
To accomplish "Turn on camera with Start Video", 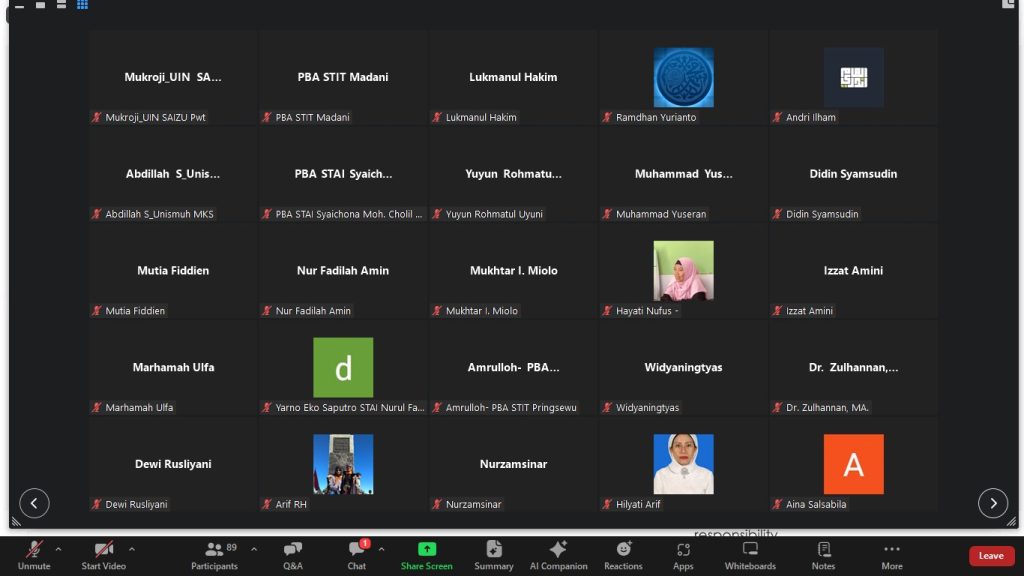I will (103, 555).
